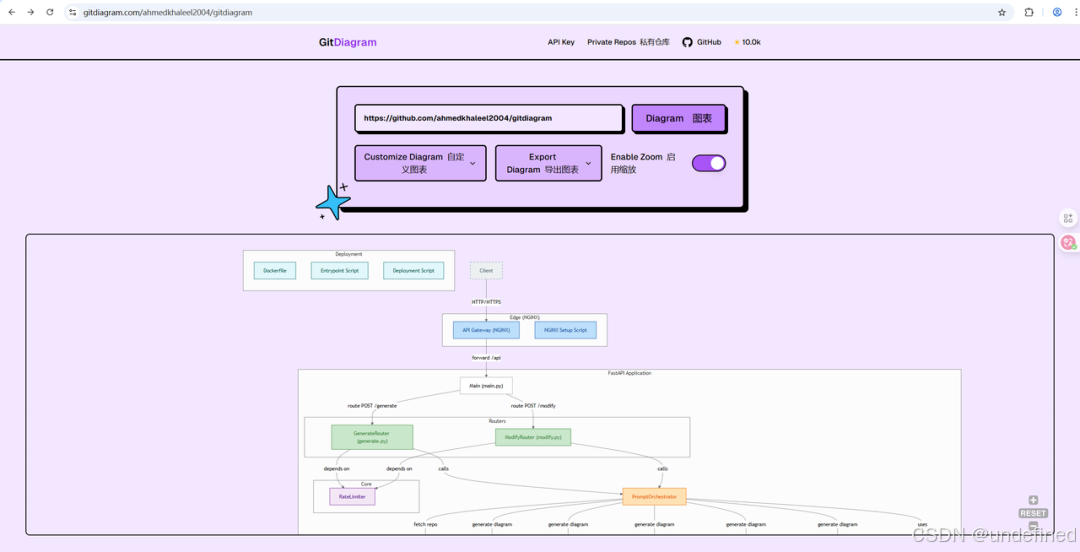
Task: Turn off the Enable Zoom switch
Action: click(x=709, y=163)
